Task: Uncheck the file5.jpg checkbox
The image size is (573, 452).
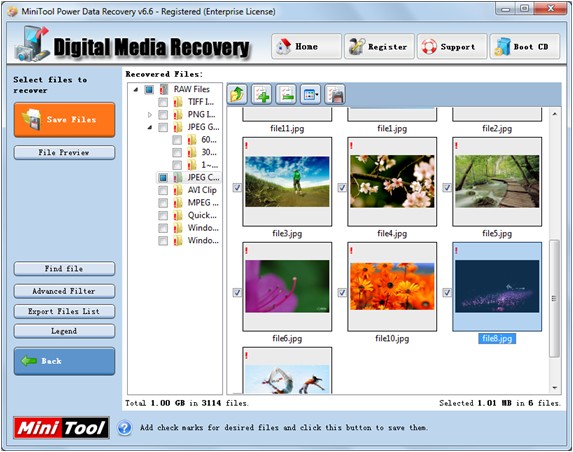Action: click(447, 188)
